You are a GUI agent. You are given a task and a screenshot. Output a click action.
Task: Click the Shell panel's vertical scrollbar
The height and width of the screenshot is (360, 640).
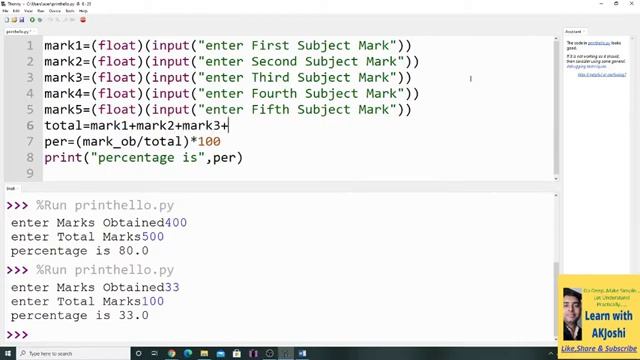(556, 267)
